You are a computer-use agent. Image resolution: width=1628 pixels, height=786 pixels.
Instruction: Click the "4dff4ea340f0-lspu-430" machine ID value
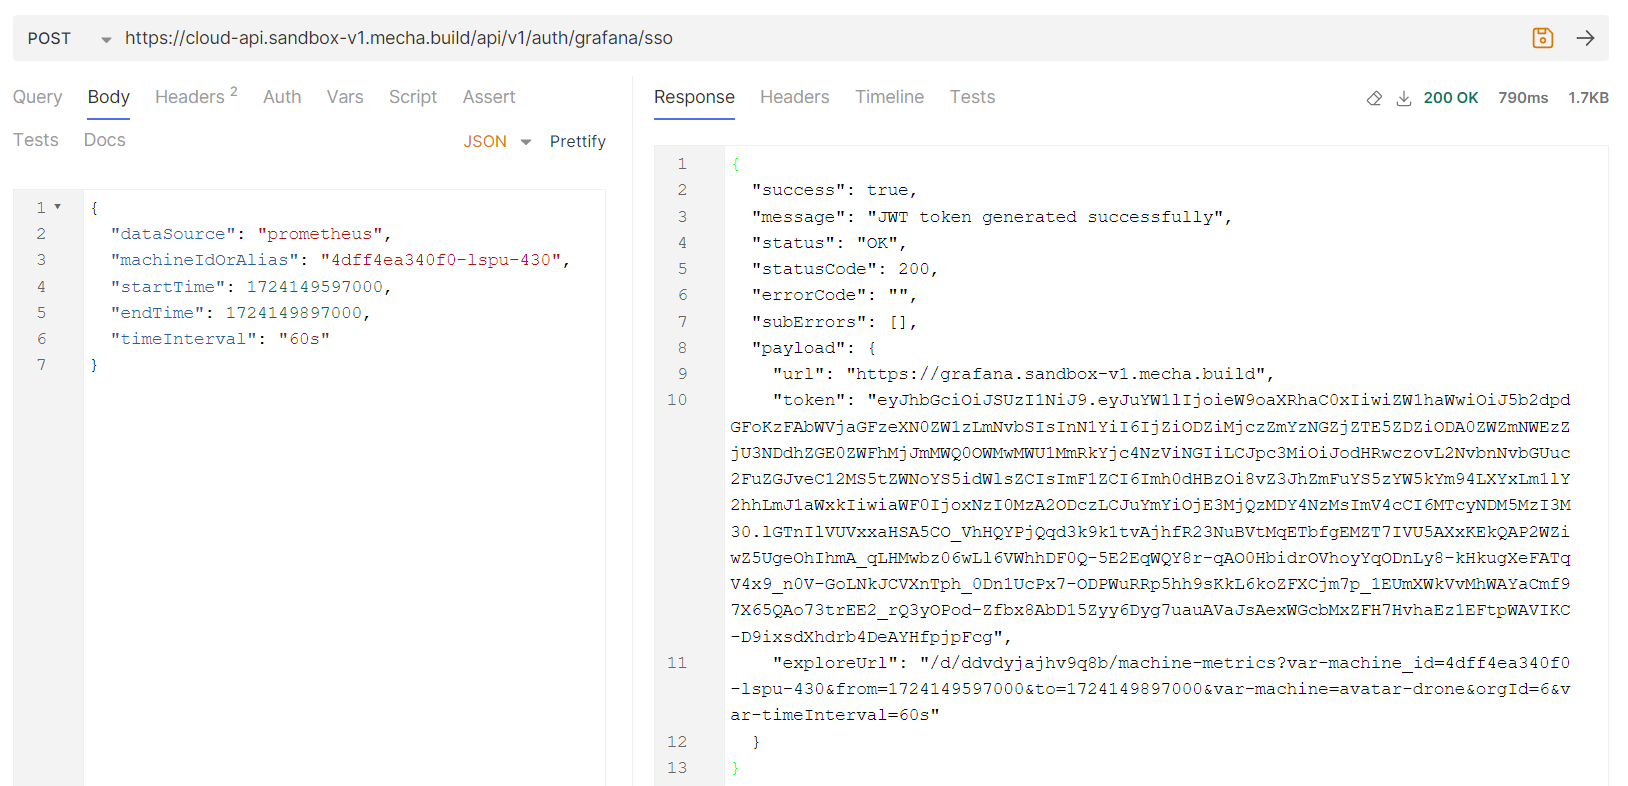pos(441,260)
